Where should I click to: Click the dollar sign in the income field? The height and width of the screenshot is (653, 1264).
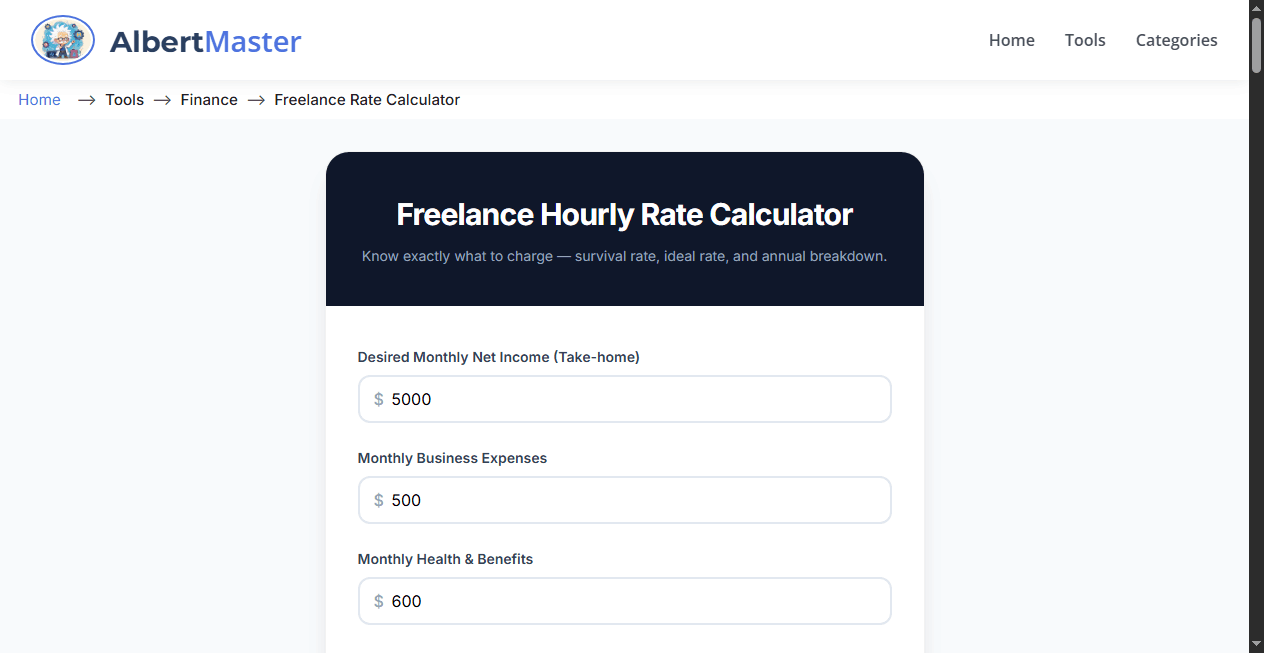coord(379,399)
